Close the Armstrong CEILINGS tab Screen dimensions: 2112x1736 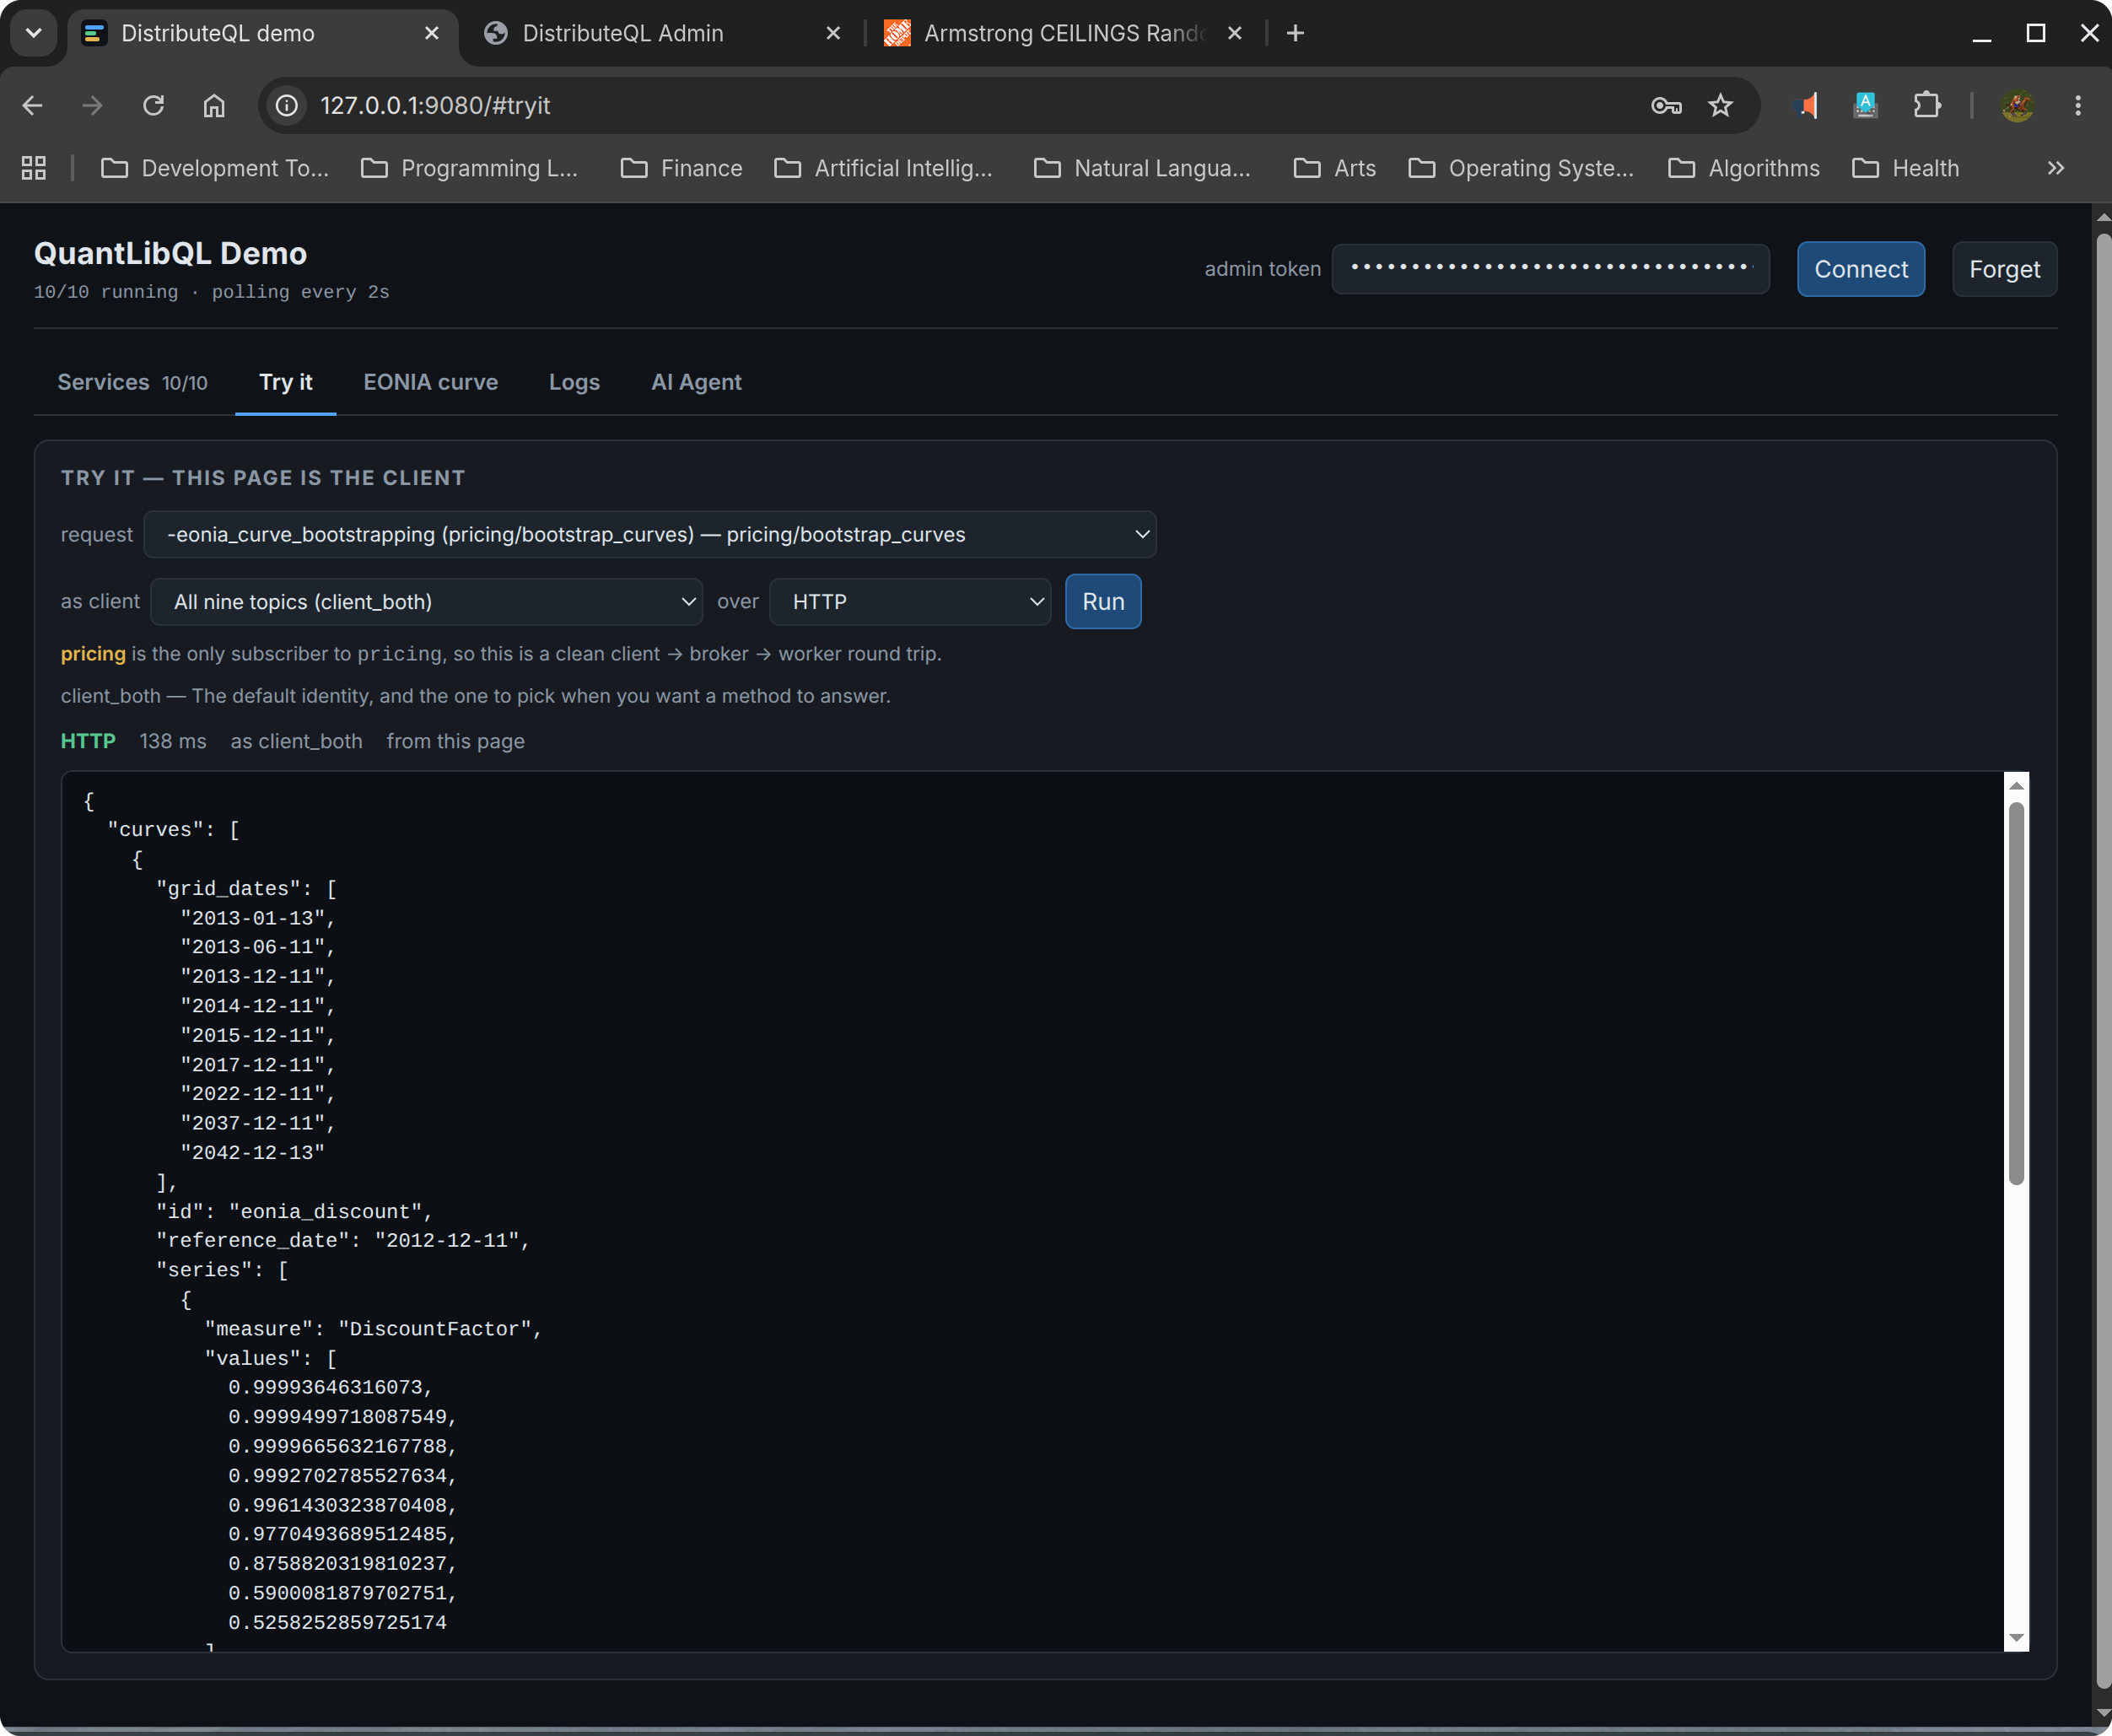tap(1234, 33)
